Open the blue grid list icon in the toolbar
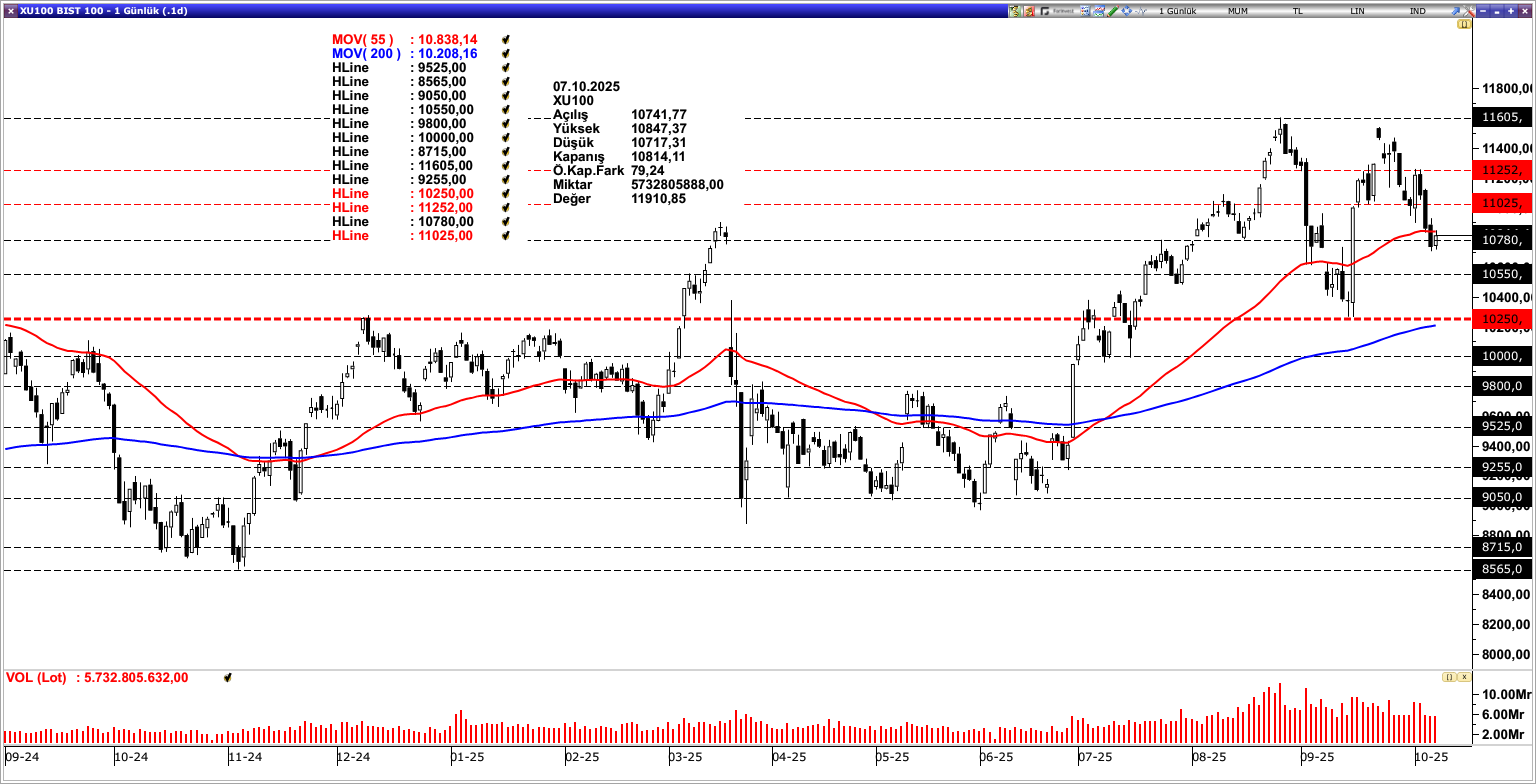The width and height of the screenshot is (1536, 784). (1085, 11)
